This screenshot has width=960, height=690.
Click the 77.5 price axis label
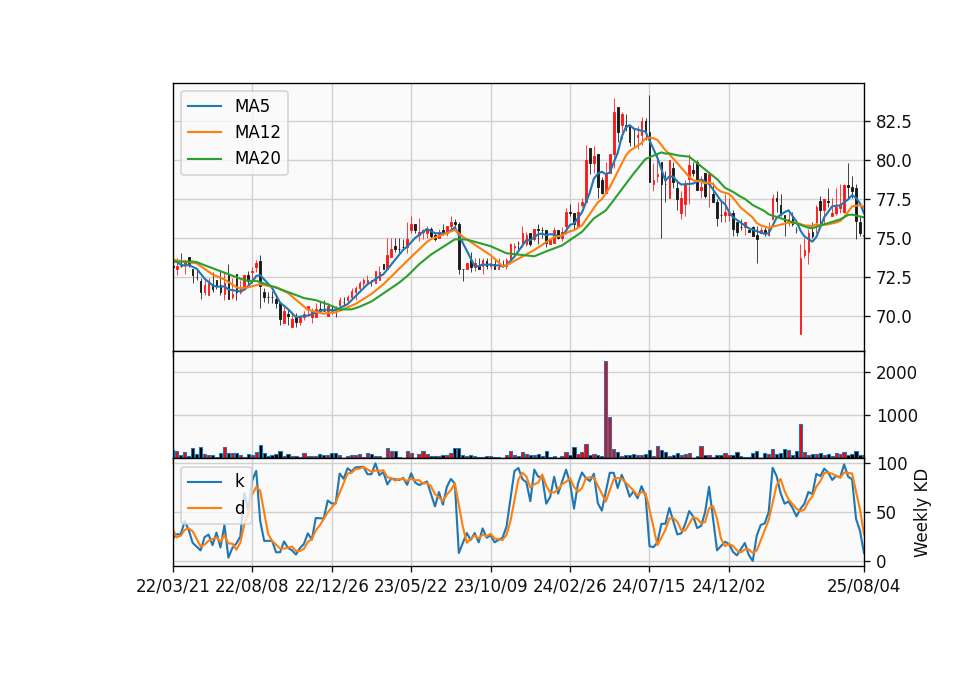(894, 200)
